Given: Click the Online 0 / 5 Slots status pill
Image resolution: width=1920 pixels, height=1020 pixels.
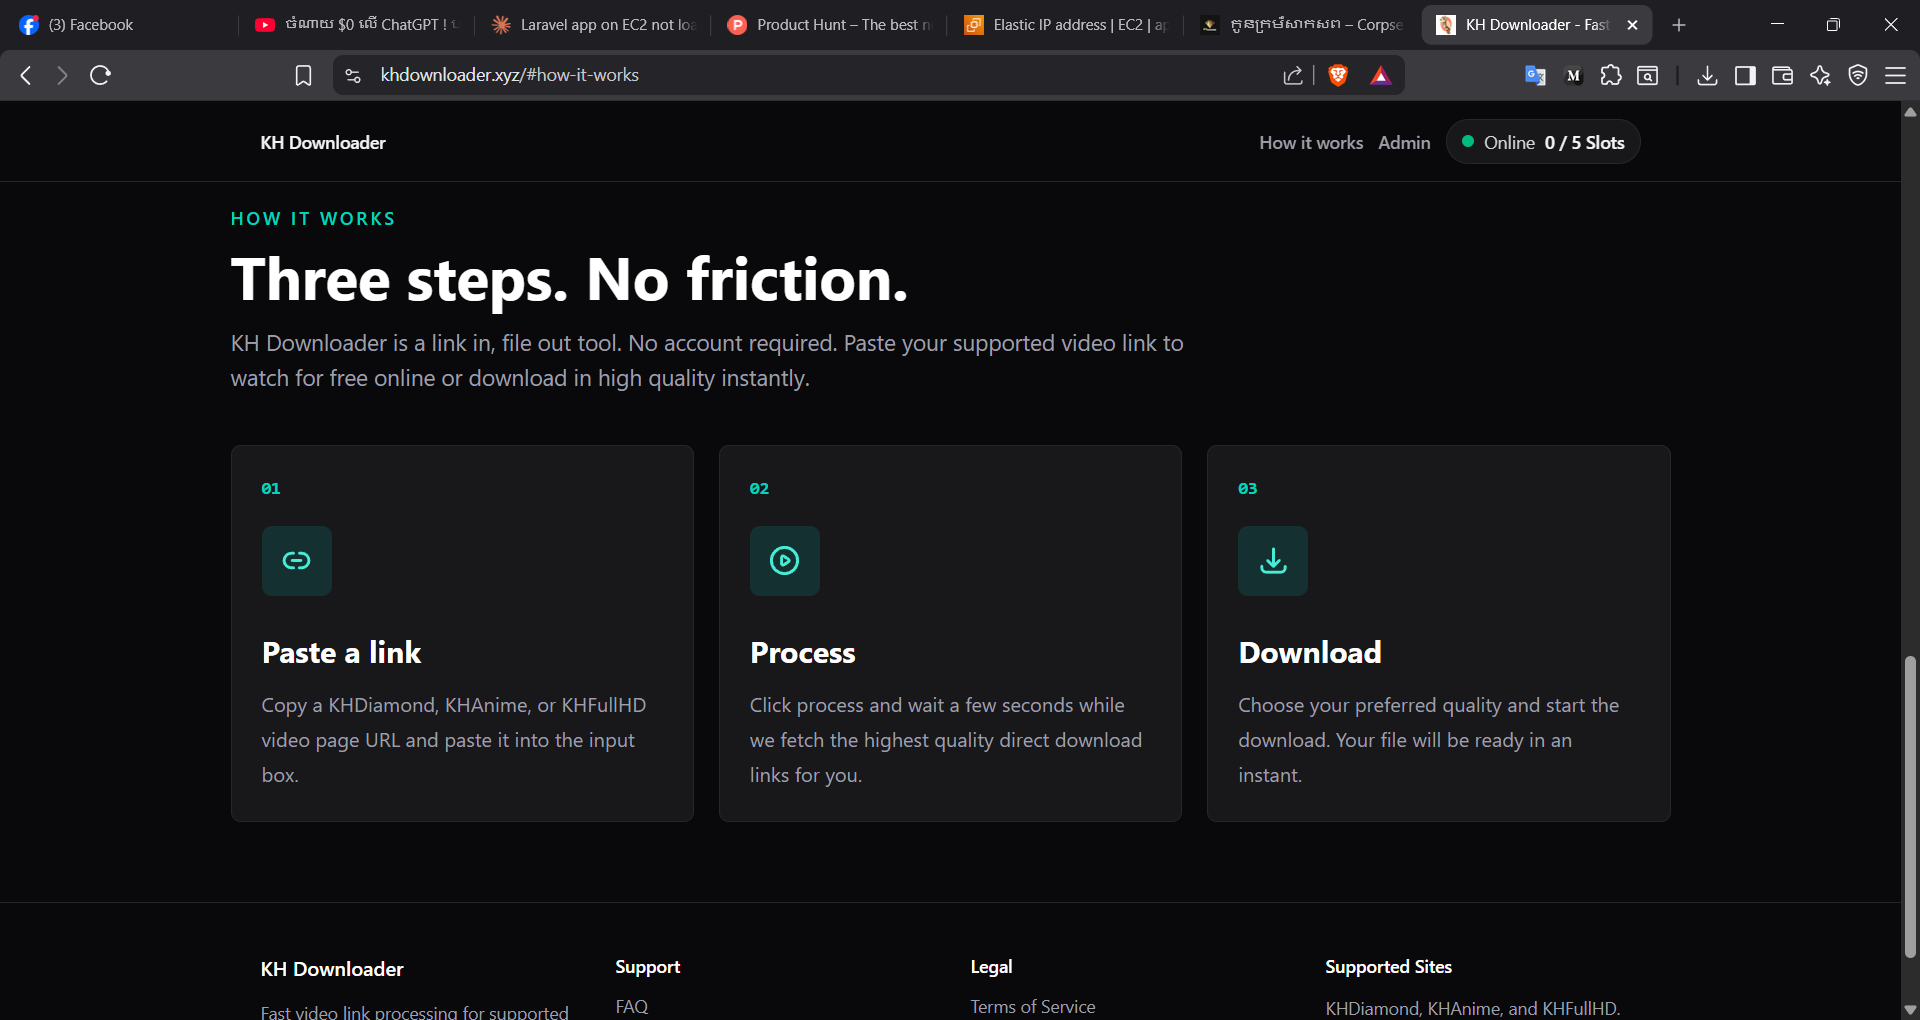Looking at the screenshot, I should (1543, 143).
